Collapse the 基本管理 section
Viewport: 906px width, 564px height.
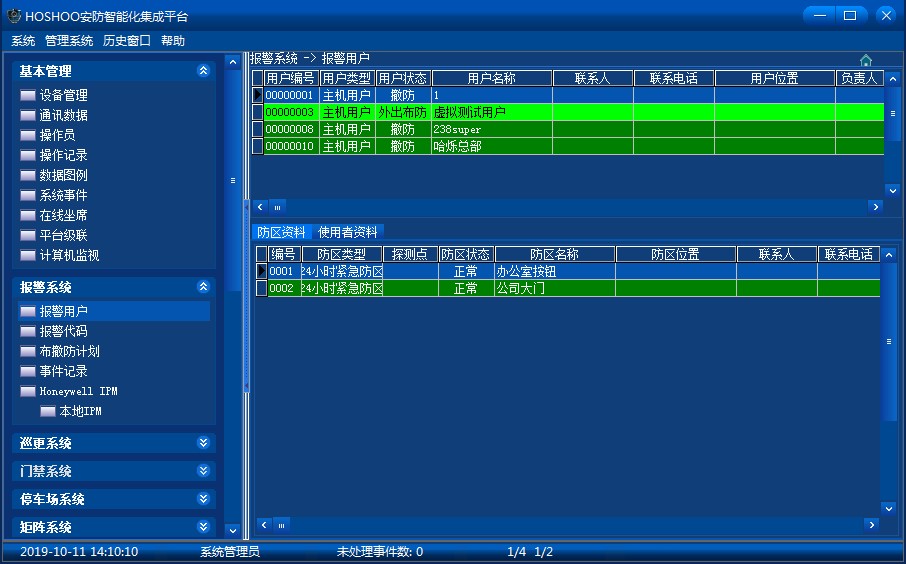coord(204,71)
